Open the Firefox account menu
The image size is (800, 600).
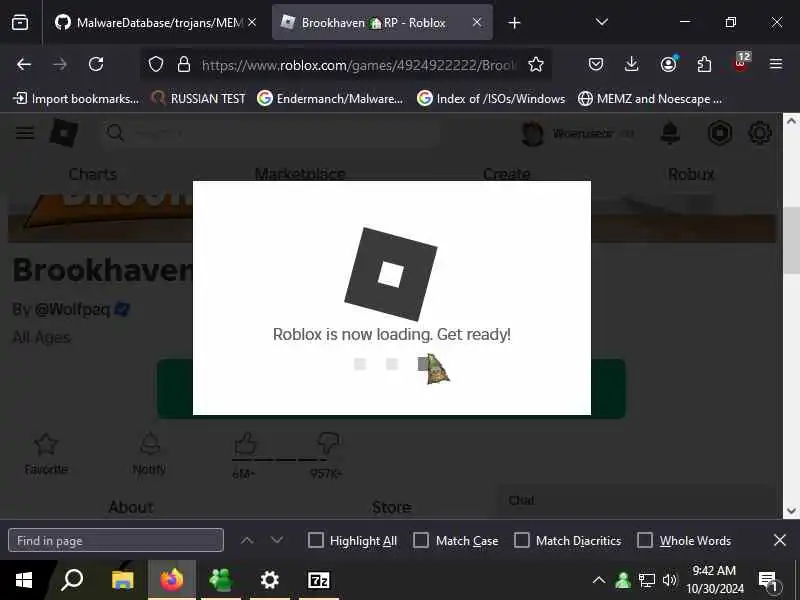point(668,64)
